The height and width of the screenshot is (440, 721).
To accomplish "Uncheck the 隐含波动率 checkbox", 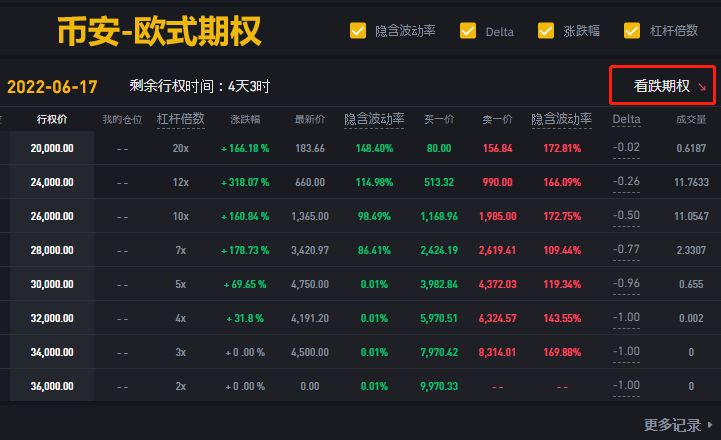I will [358, 31].
